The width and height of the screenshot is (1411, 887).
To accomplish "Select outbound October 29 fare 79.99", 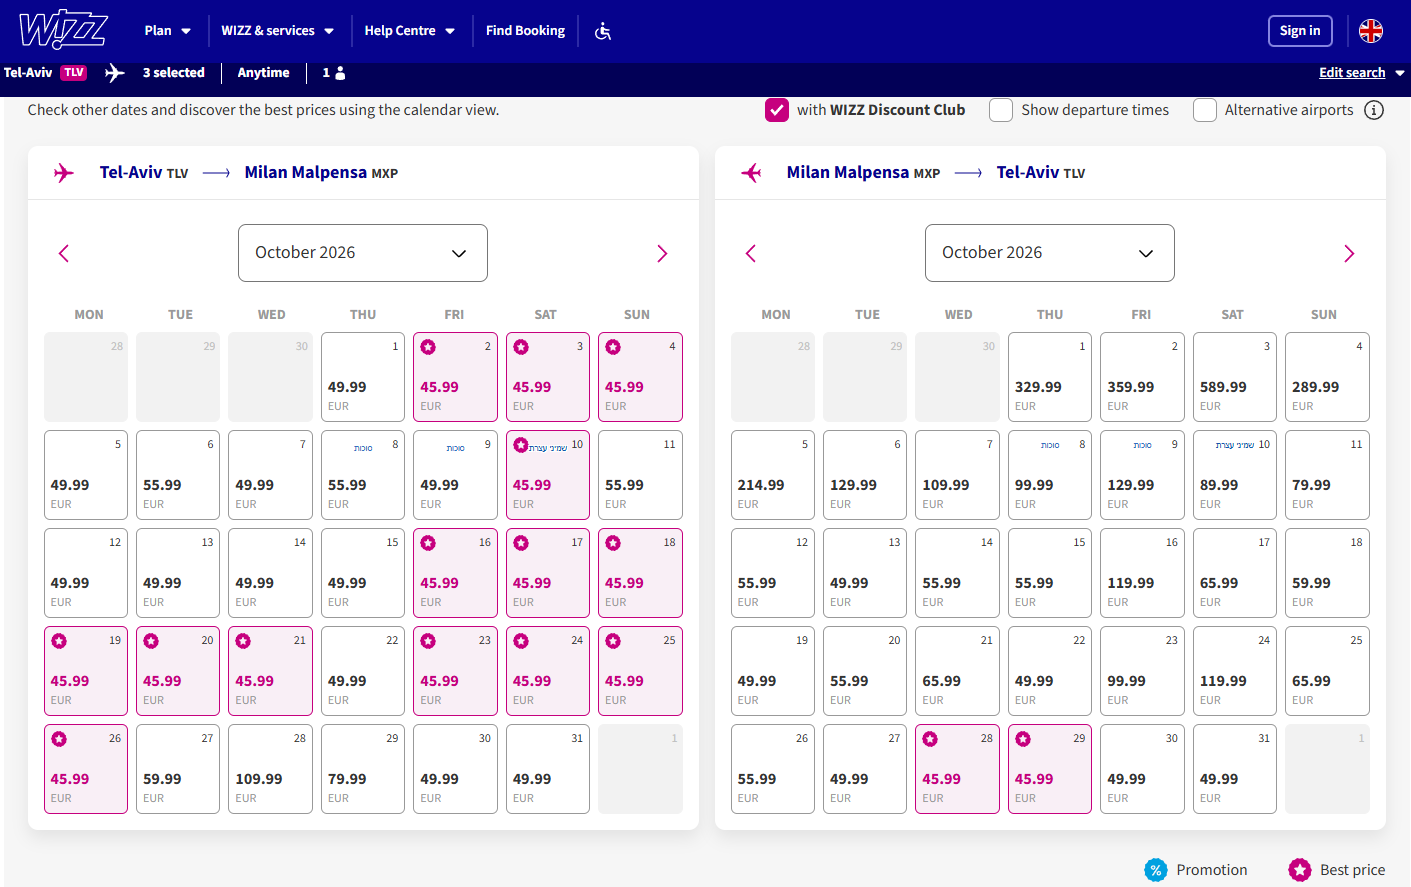I will tap(363, 769).
